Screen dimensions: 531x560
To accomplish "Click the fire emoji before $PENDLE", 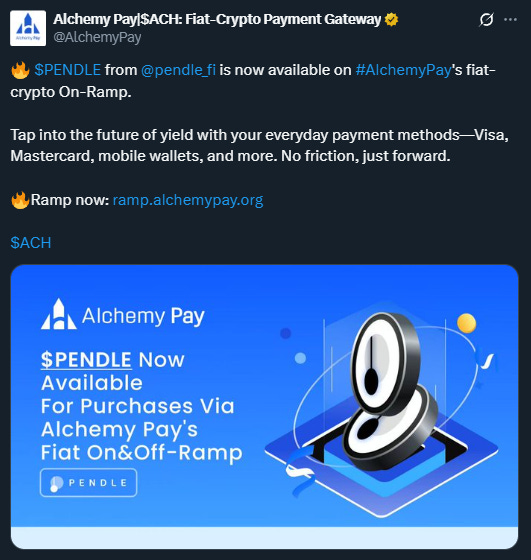I will [20, 70].
